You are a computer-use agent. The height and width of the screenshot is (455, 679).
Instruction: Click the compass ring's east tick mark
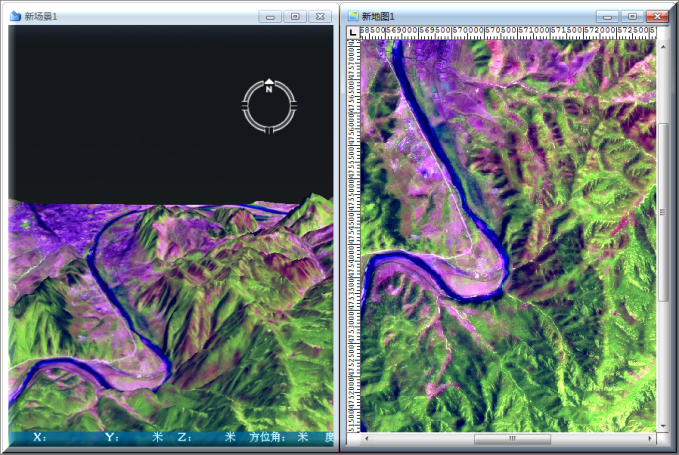click(293, 106)
